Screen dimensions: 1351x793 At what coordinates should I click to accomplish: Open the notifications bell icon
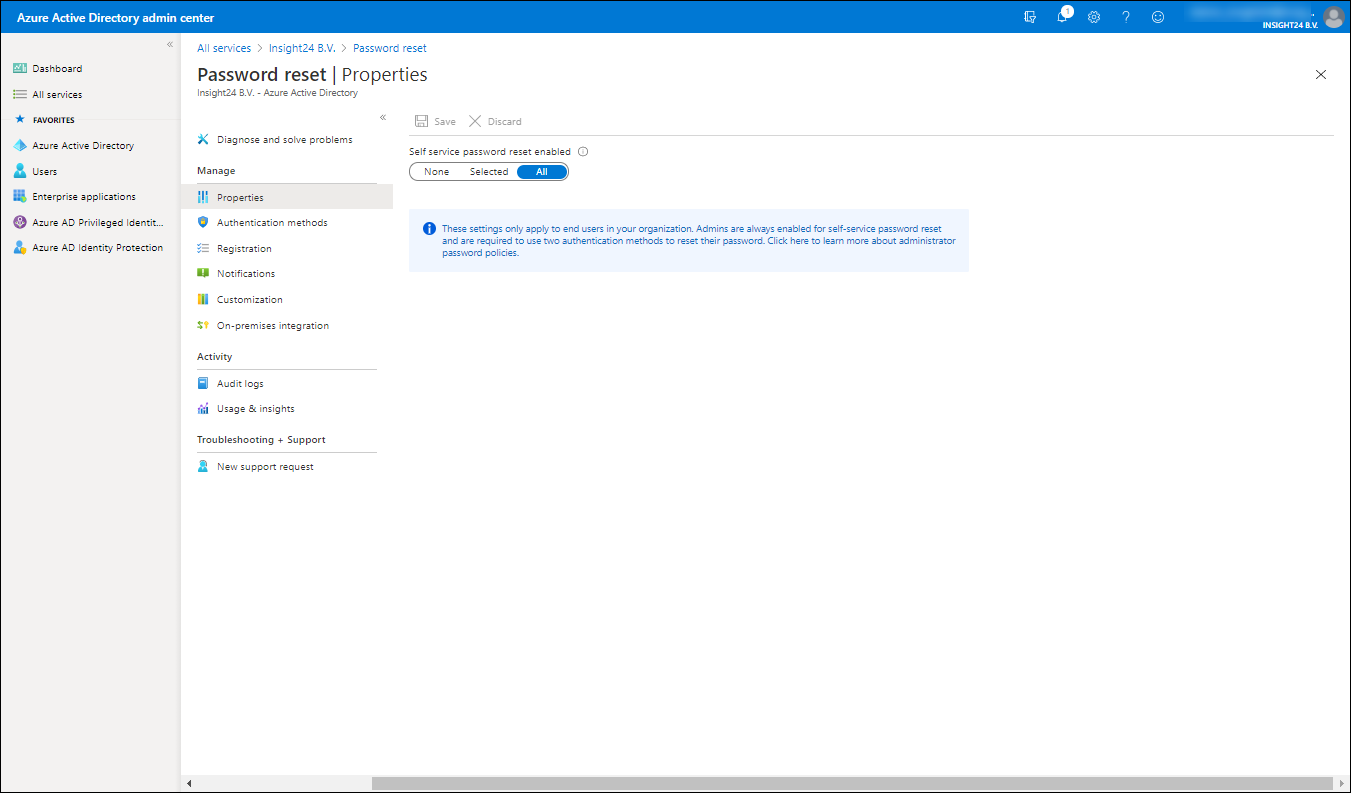(1063, 17)
